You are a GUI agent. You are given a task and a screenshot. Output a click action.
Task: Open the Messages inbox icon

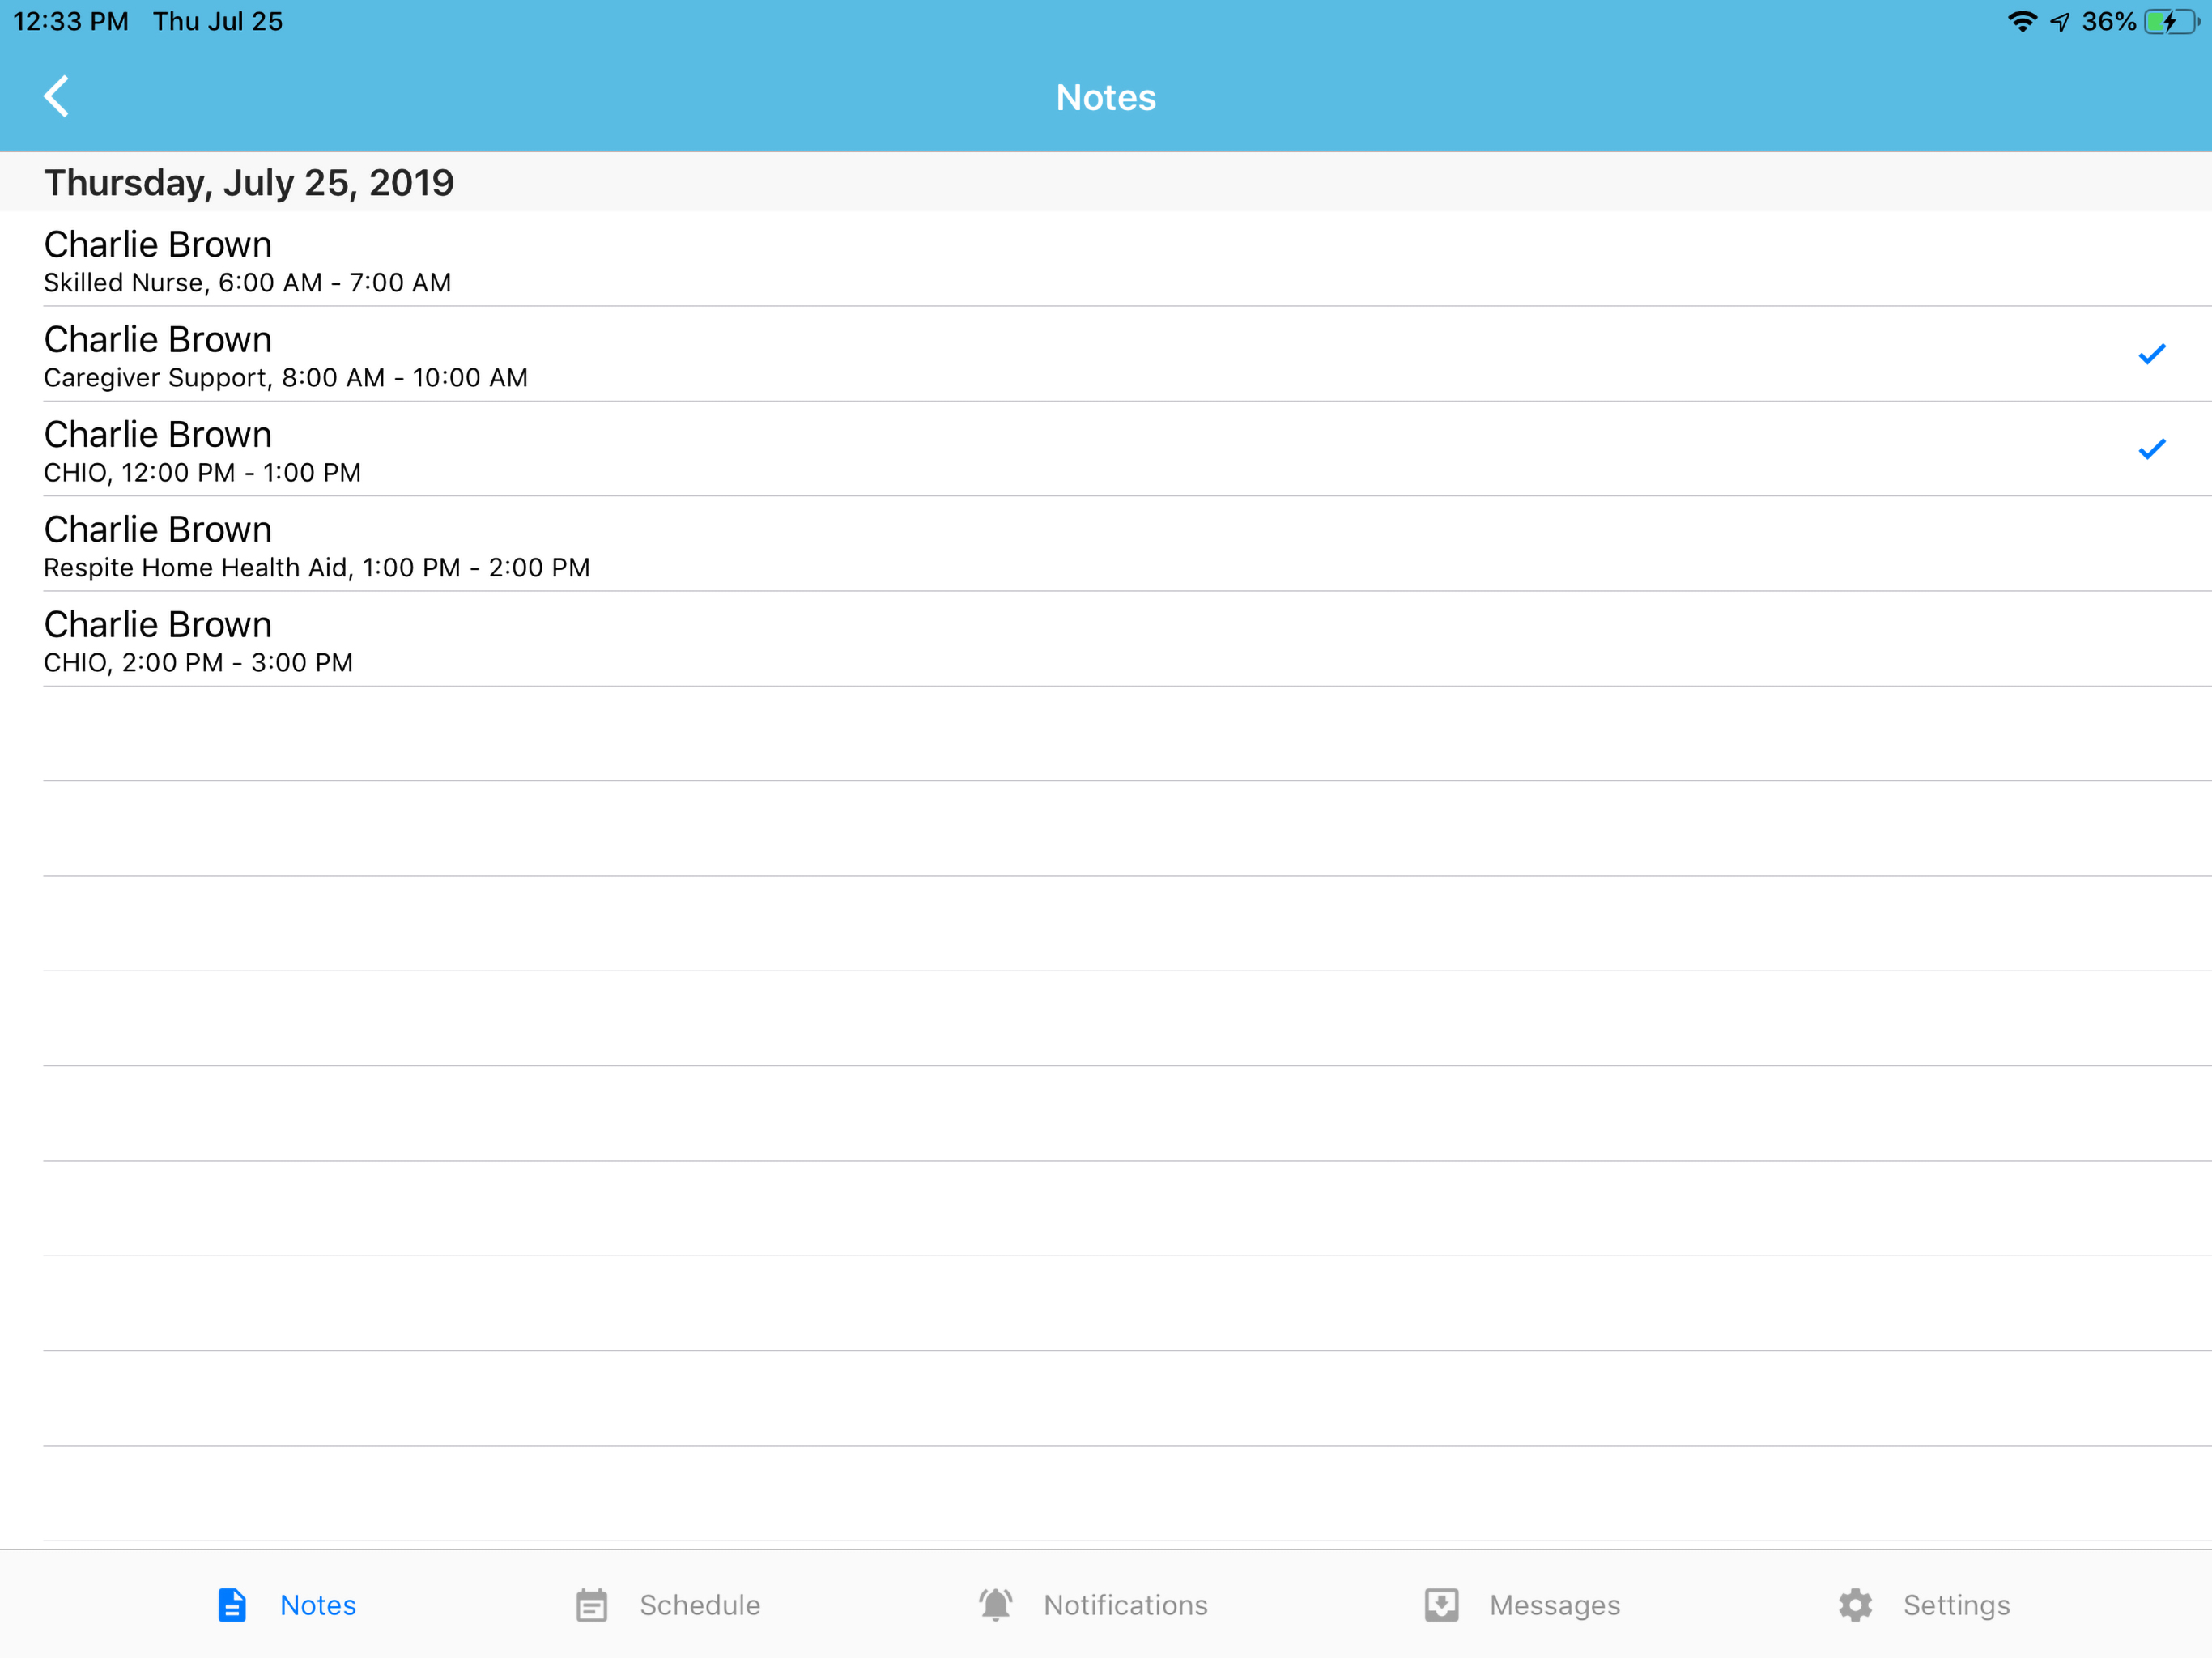[x=1441, y=1605]
